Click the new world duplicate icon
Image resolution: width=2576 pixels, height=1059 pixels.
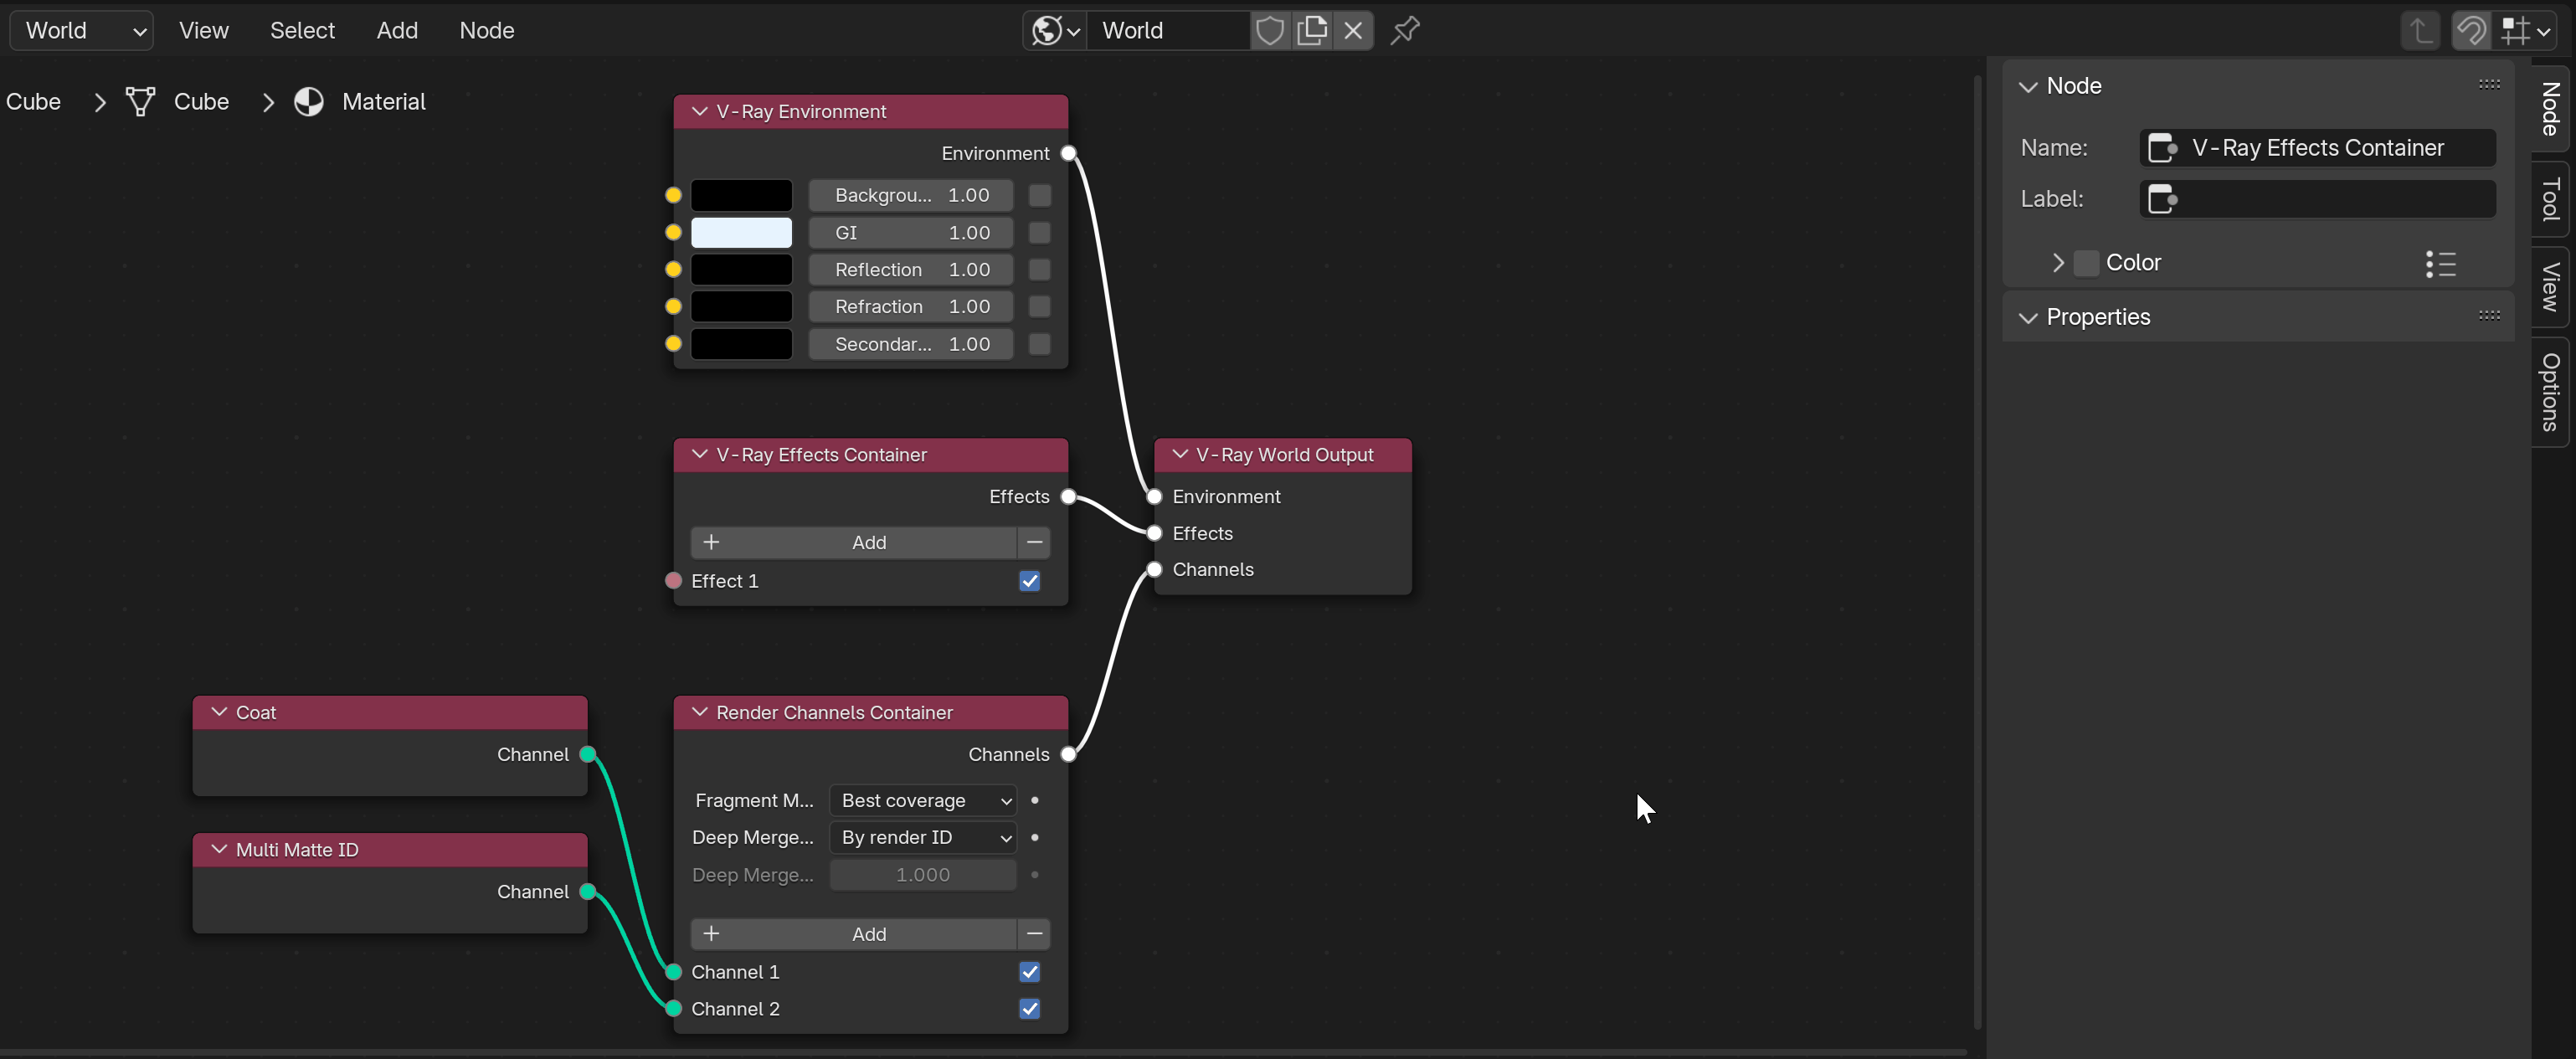pyautogui.click(x=1312, y=30)
